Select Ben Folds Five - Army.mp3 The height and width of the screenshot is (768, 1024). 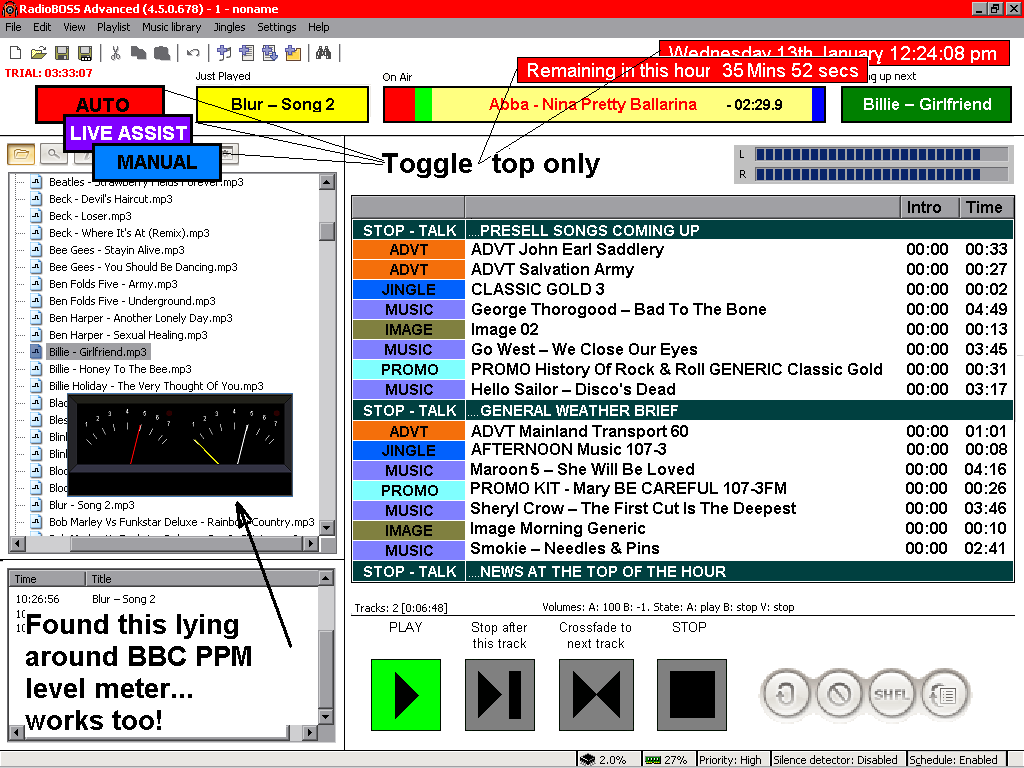(x=113, y=284)
